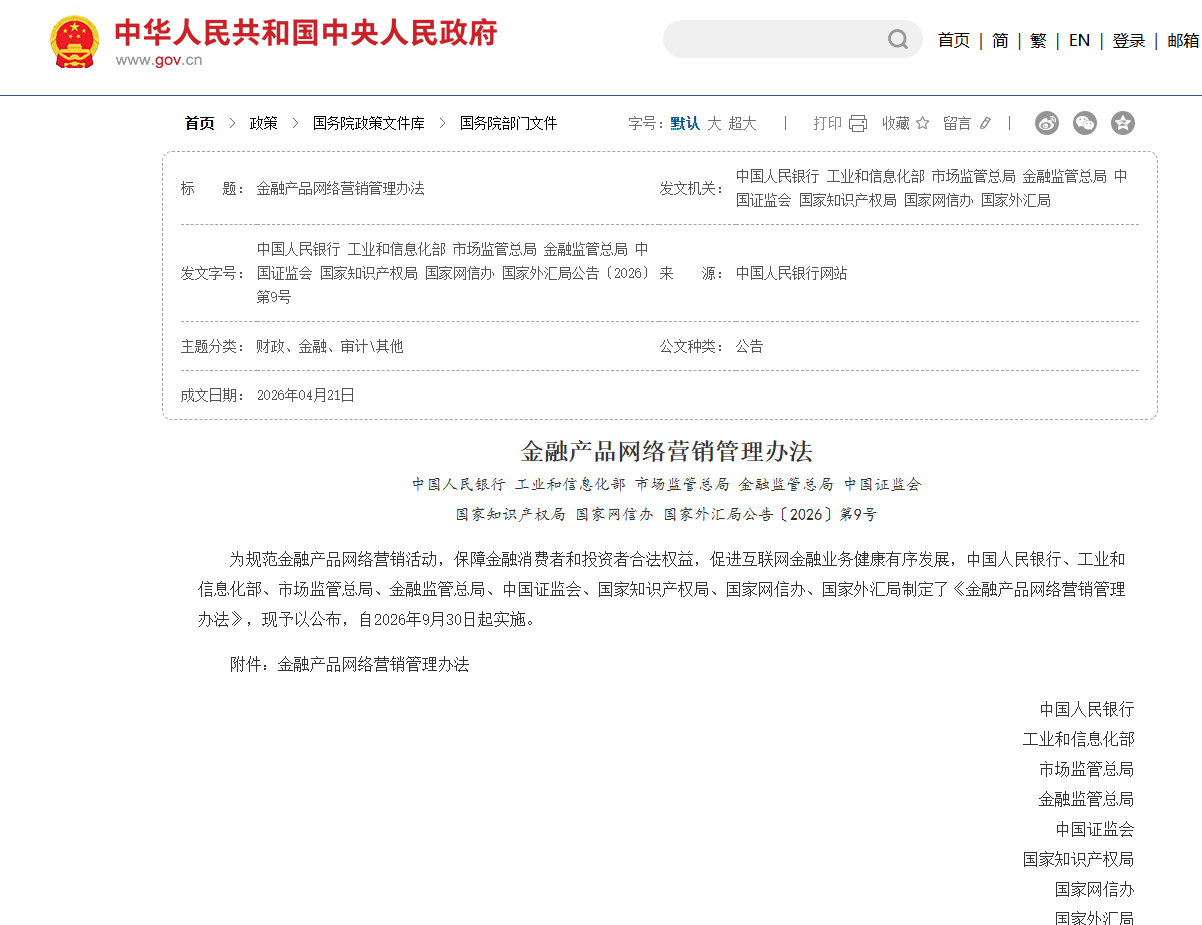The height and width of the screenshot is (925, 1202).
Task: Click the 发文机关 label
Action: pyautogui.click(x=691, y=188)
